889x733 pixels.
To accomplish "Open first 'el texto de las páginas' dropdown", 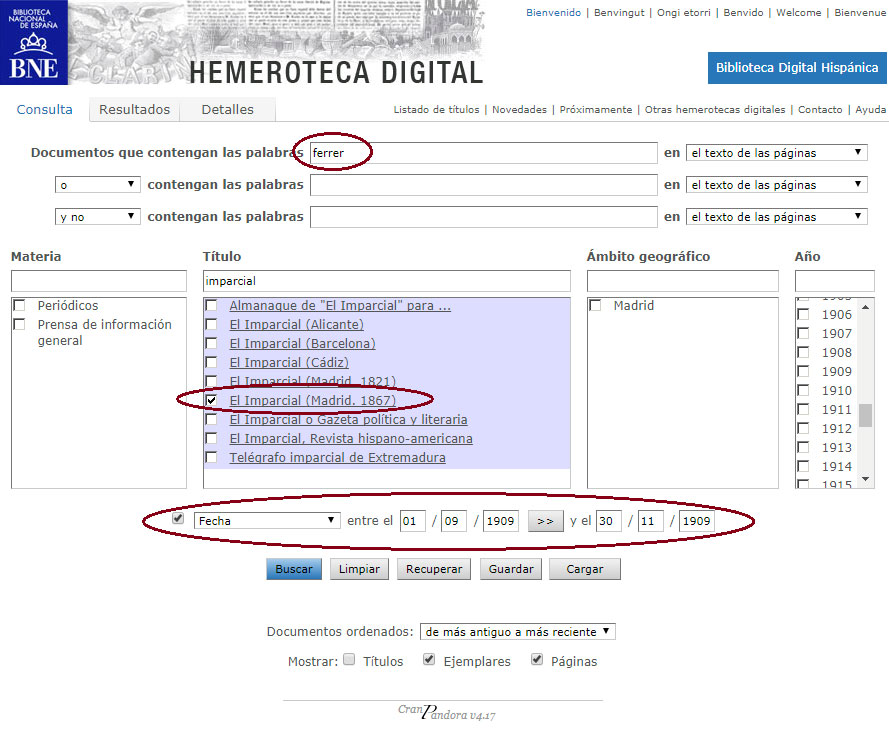I will tap(776, 152).
